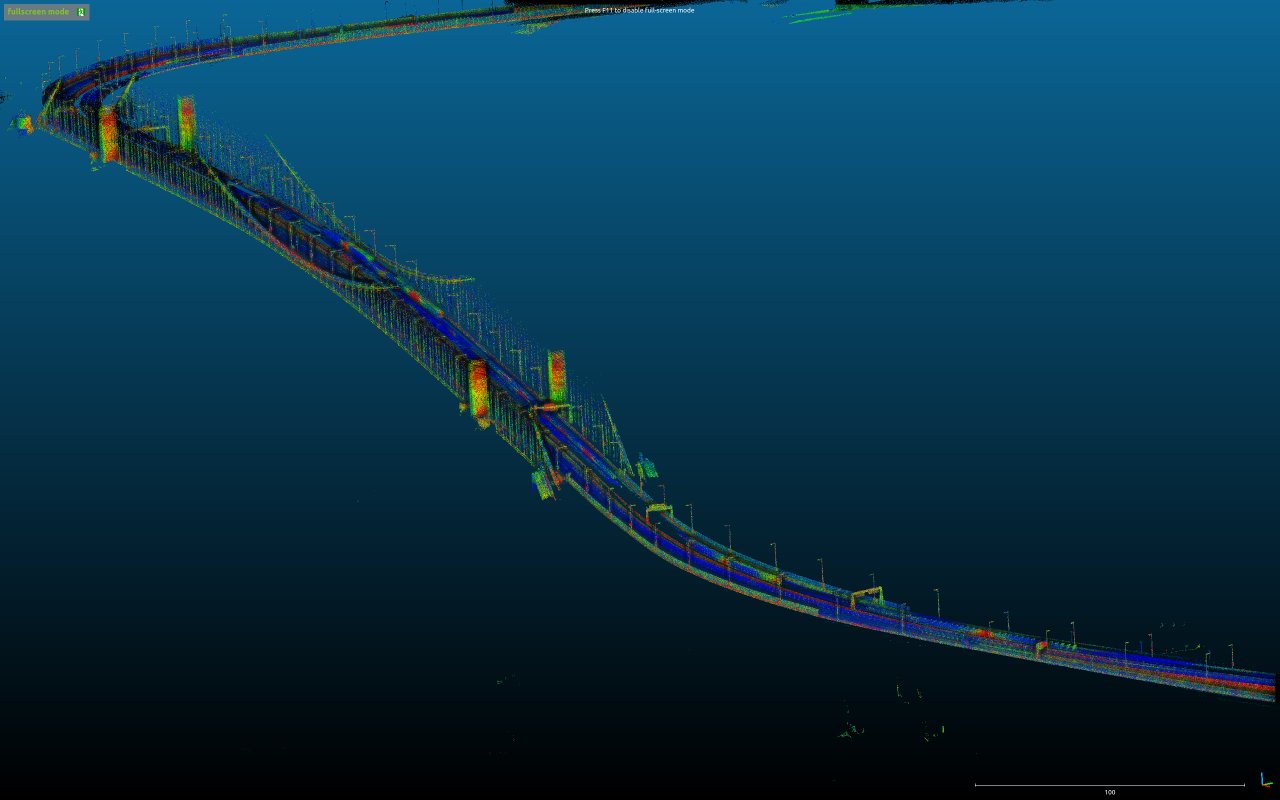Click the XYZ axis orientation trihedron
1280x800 pixels.
1266,780
